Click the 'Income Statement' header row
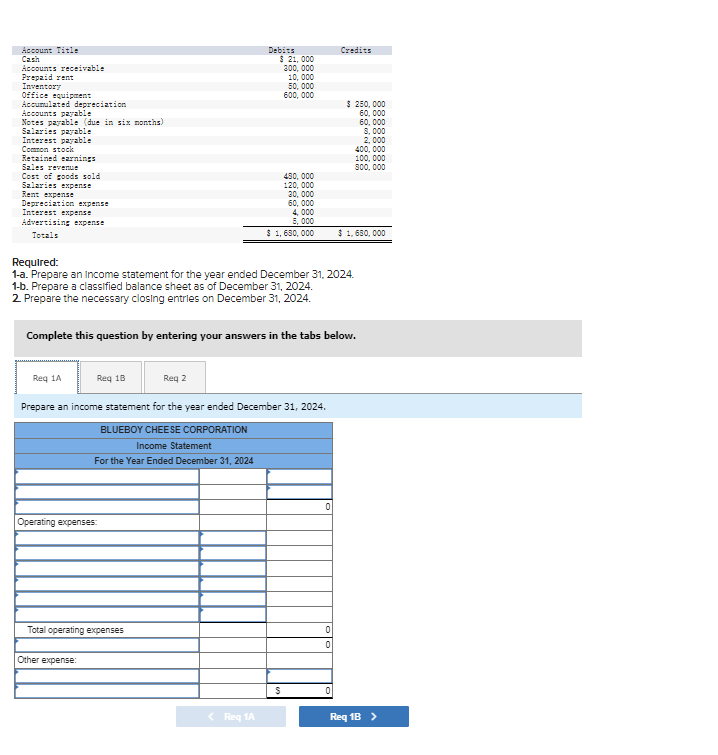The height and width of the screenshot is (755, 718). click(173, 446)
